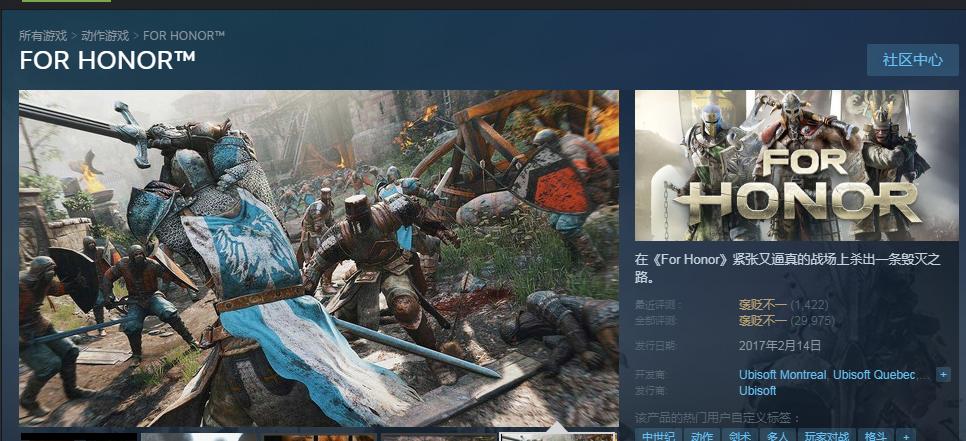Open the 动作游戏 breadcrumb link
The image size is (966, 441).
coord(105,35)
